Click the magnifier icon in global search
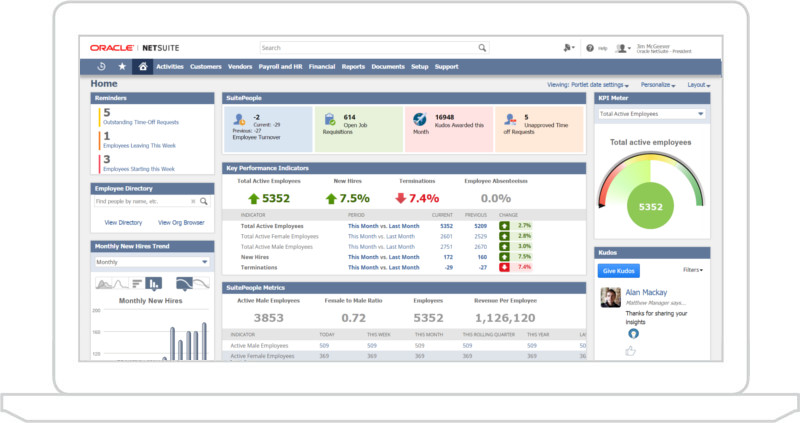Image resolution: width=800 pixels, height=423 pixels. click(x=482, y=47)
